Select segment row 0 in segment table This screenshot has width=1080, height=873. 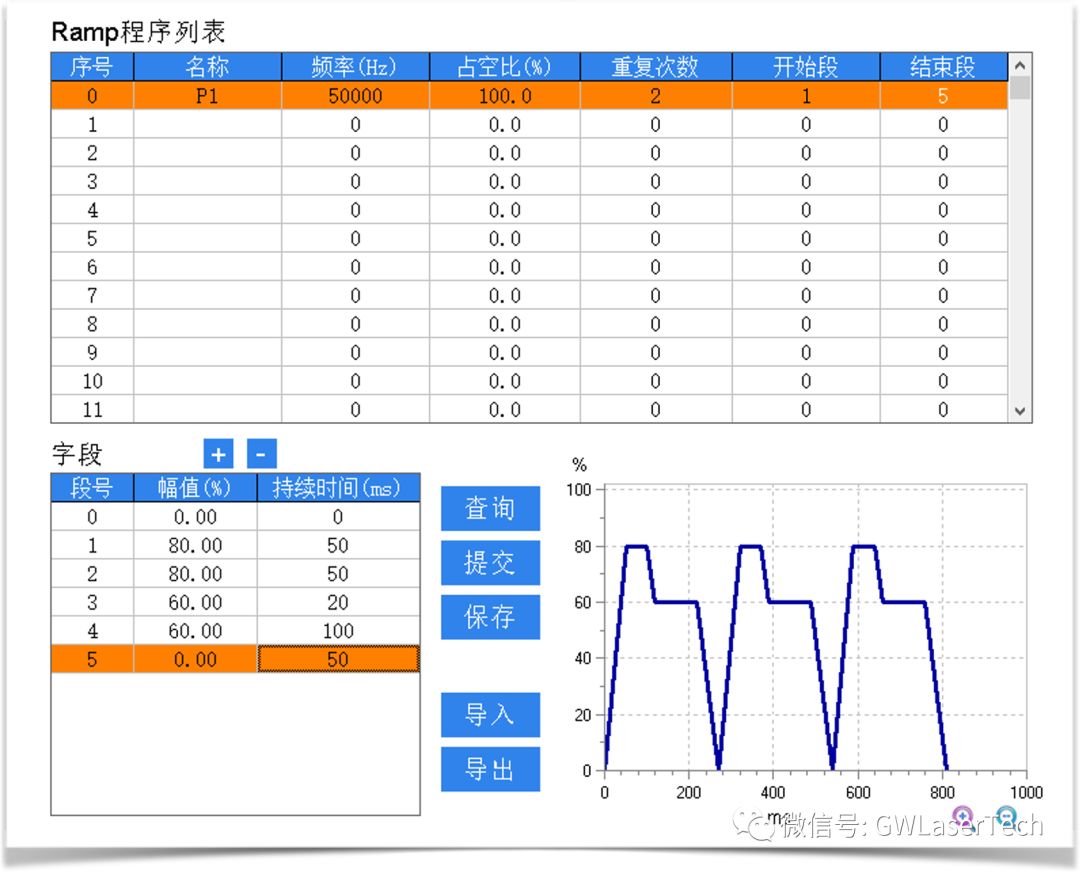(235, 517)
